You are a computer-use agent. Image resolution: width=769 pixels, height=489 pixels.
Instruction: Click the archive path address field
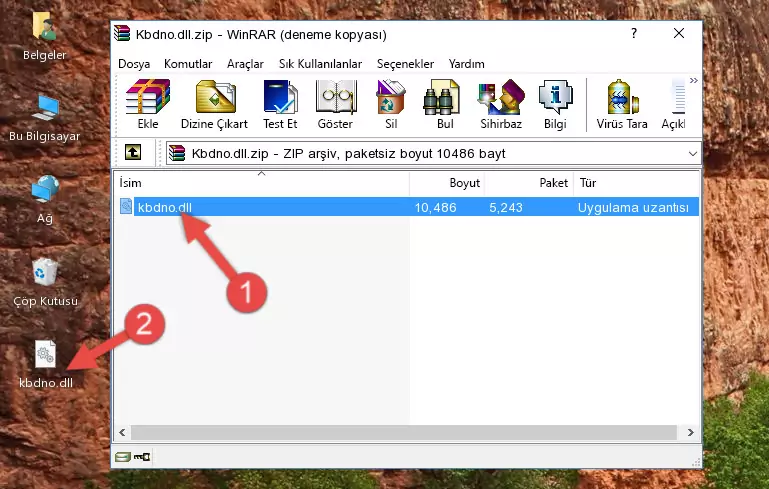click(434, 154)
